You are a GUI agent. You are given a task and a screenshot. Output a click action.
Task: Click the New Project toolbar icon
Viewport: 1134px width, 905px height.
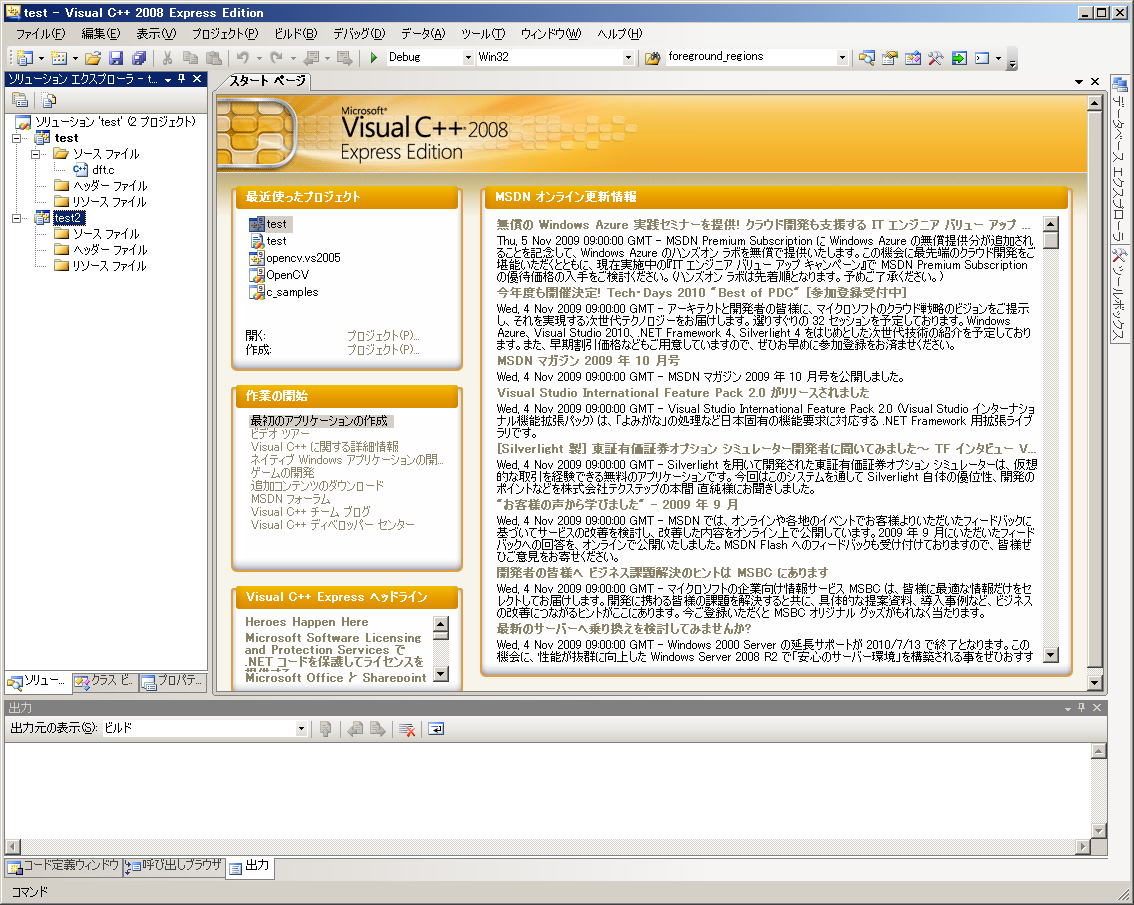[25, 57]
